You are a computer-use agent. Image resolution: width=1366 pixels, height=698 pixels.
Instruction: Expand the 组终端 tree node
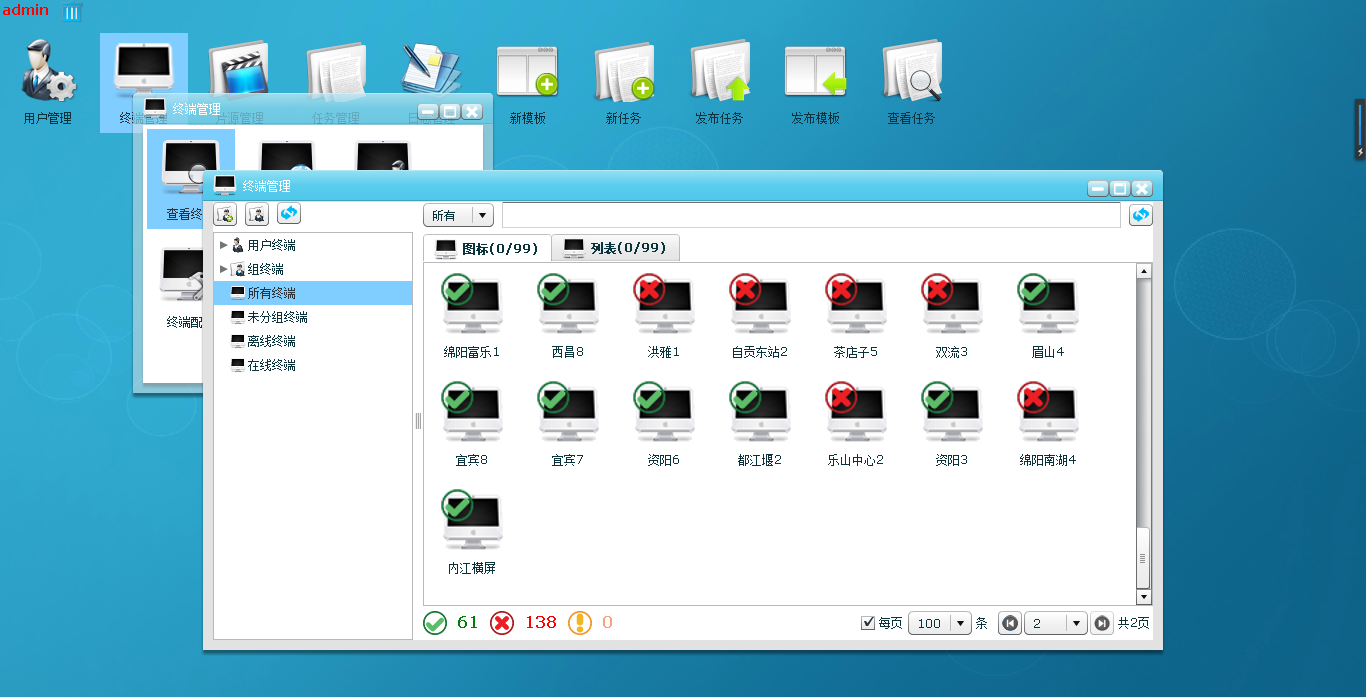pos(223,269)
